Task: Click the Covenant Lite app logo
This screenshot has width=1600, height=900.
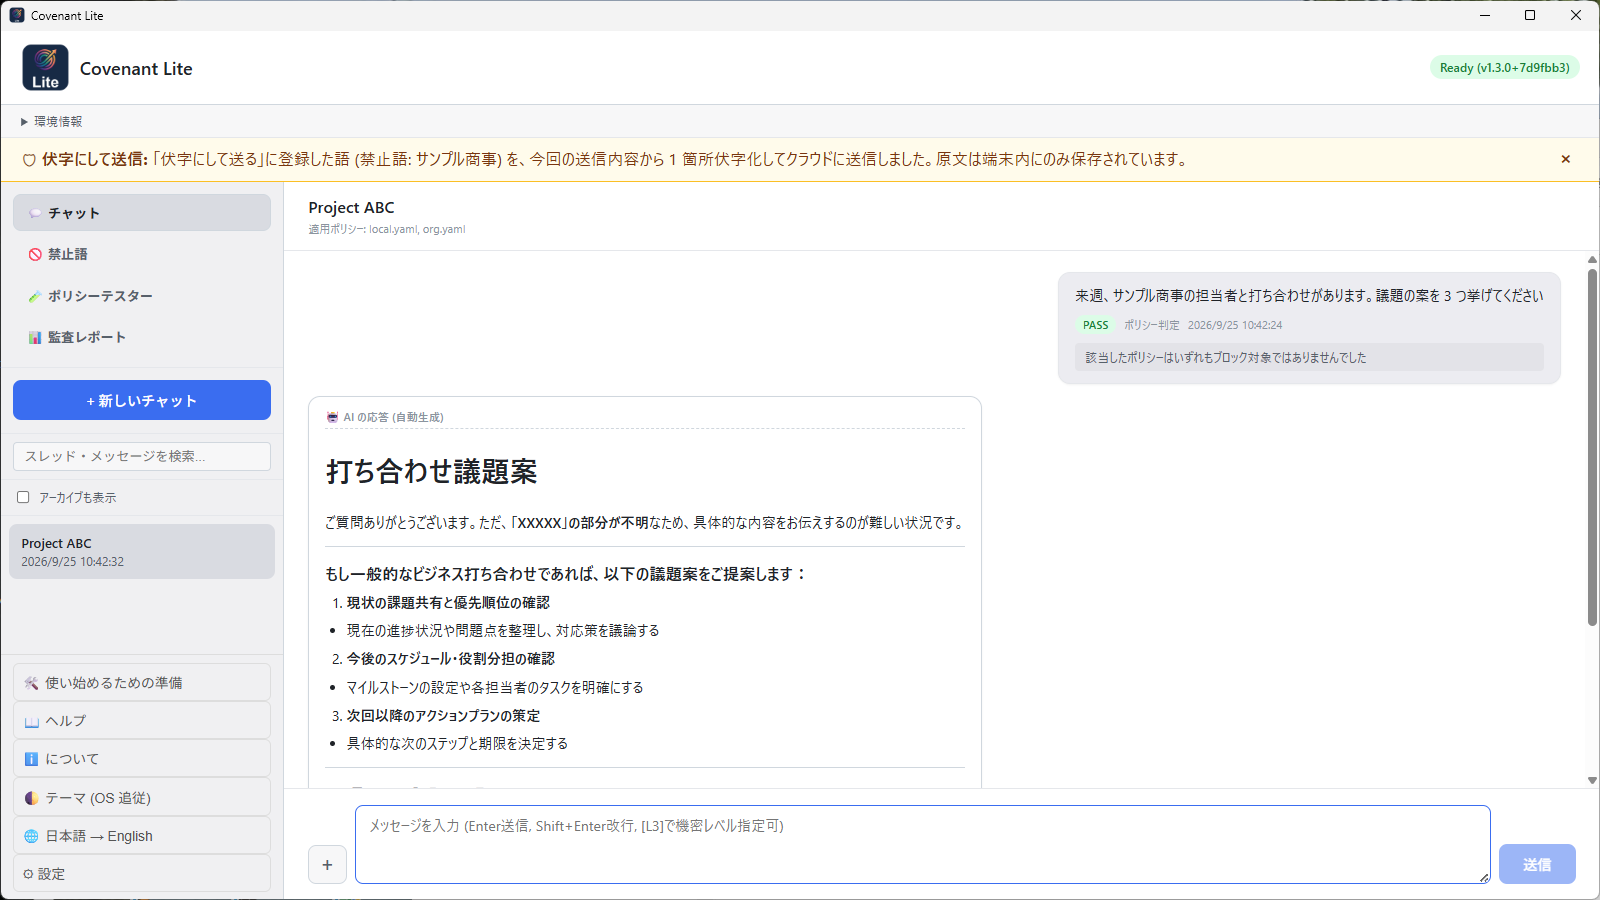Action: click(45, 68)
